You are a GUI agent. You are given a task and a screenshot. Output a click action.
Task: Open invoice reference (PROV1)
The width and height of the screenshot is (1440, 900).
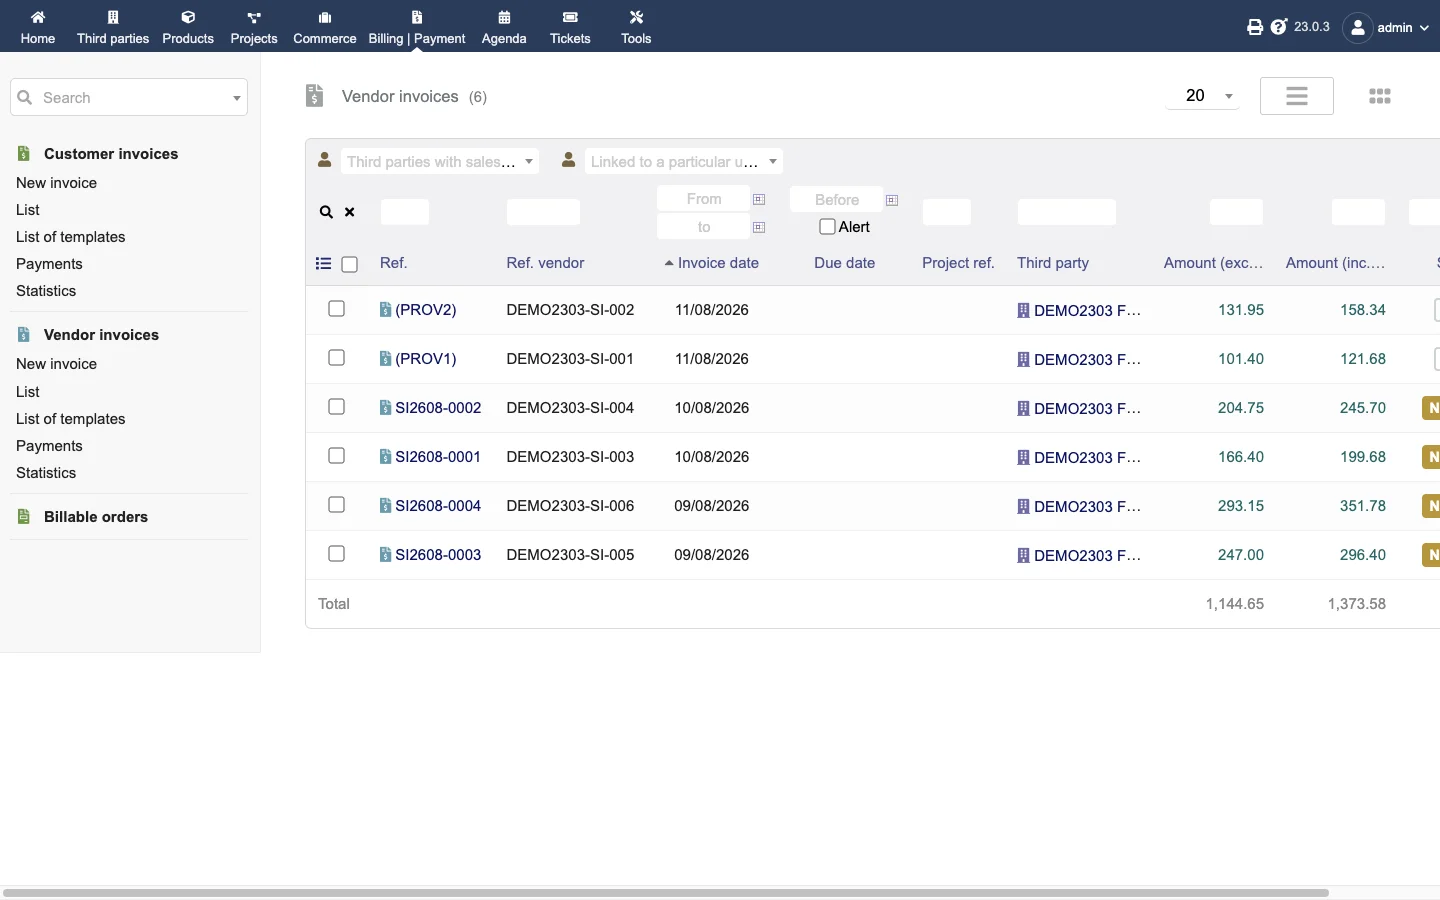tap(426, 359)
